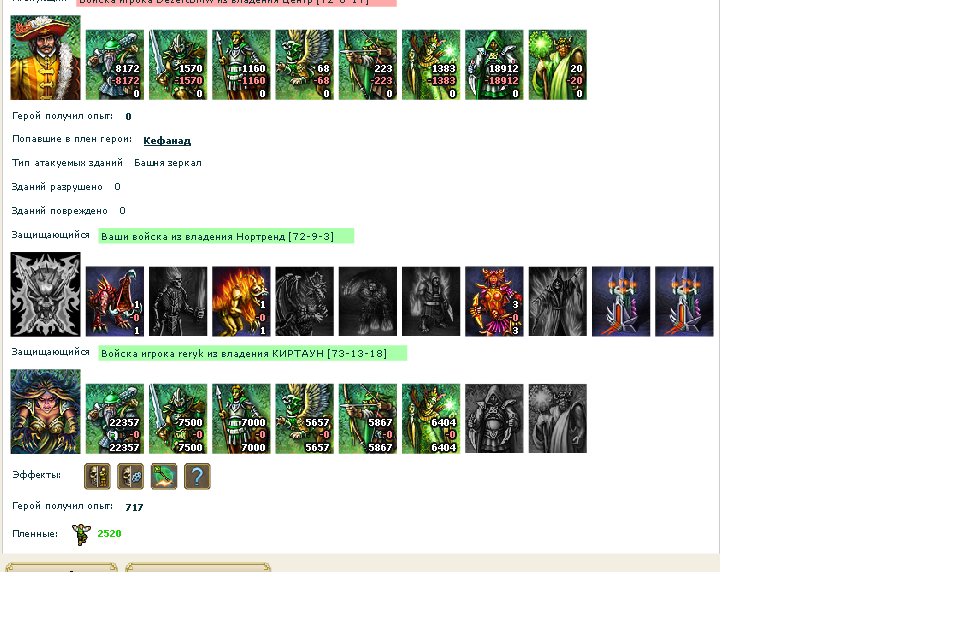Select the reryk archer unit showing 5867

(x=367, y=419)
